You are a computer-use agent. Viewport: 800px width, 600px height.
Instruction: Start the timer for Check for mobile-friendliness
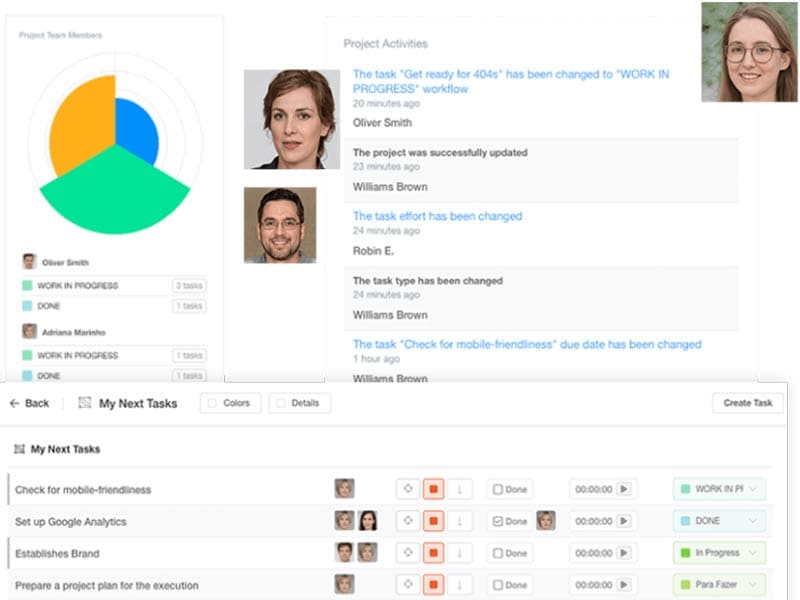(624, 490)
